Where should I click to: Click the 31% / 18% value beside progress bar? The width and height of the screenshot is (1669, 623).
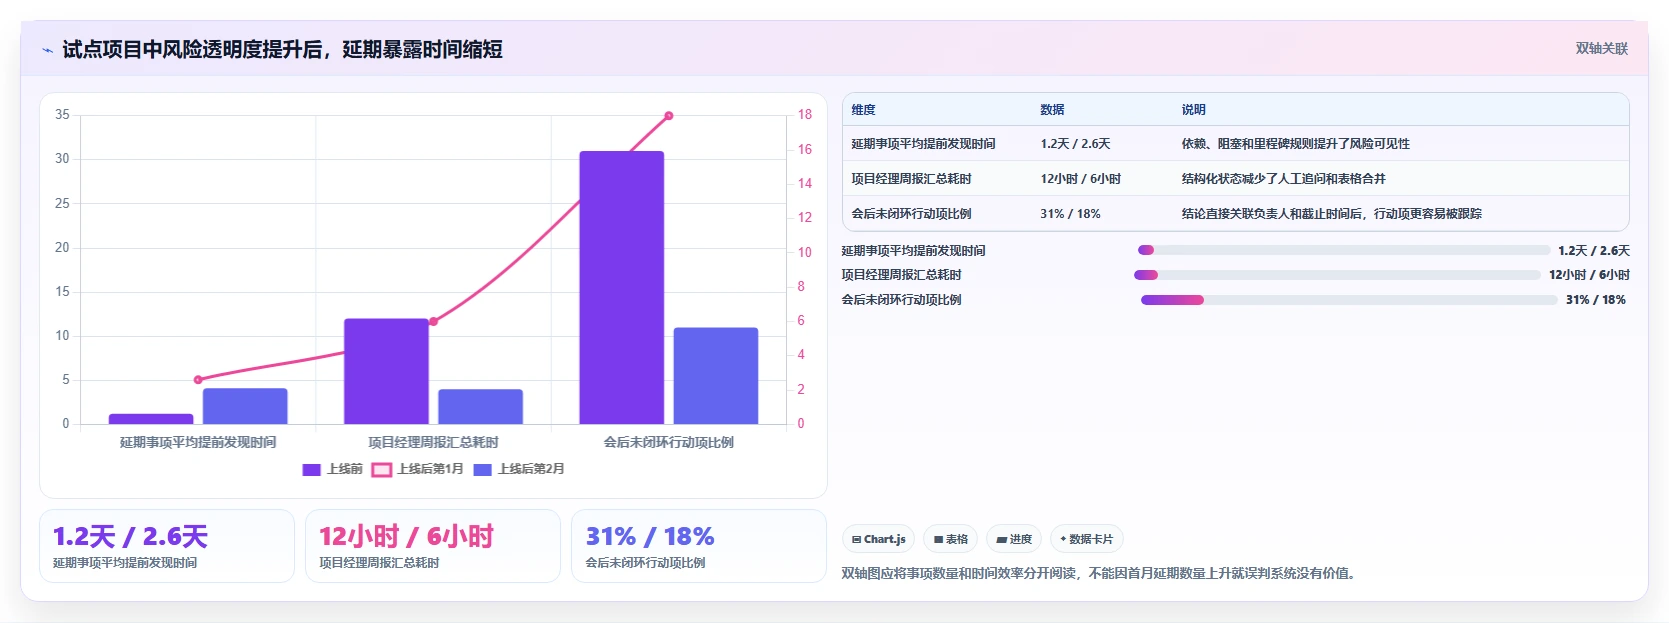point(1596,300)
